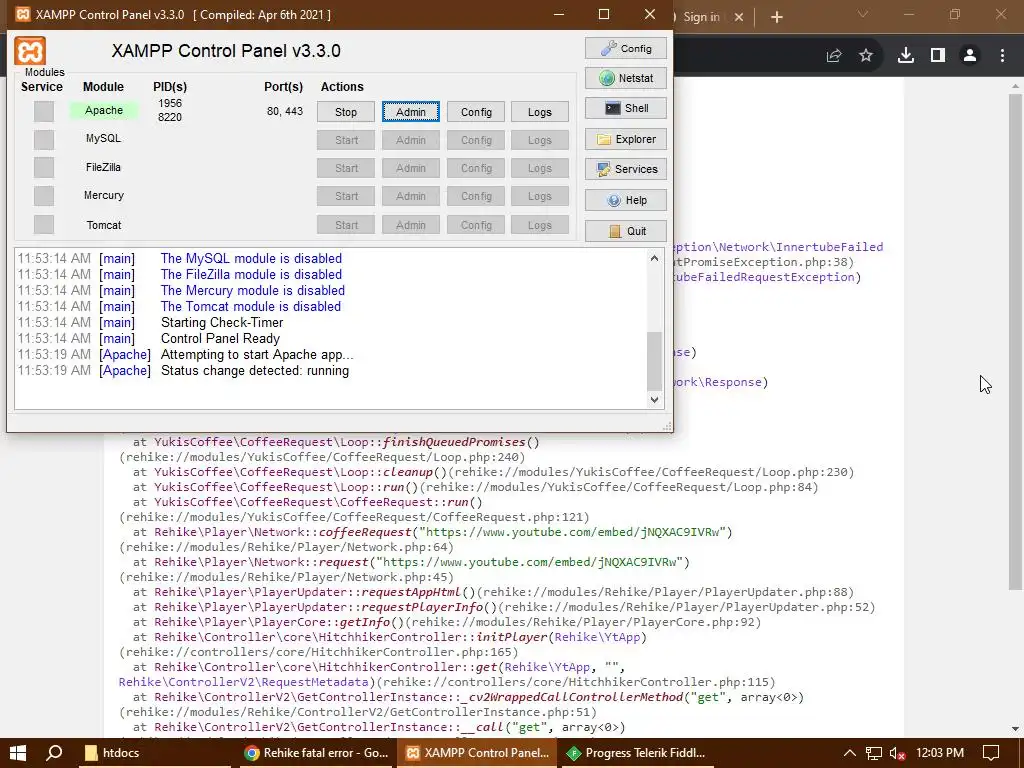Click Apache PID 8220
Screen dimensions: 1024x768
pos(170,118)
